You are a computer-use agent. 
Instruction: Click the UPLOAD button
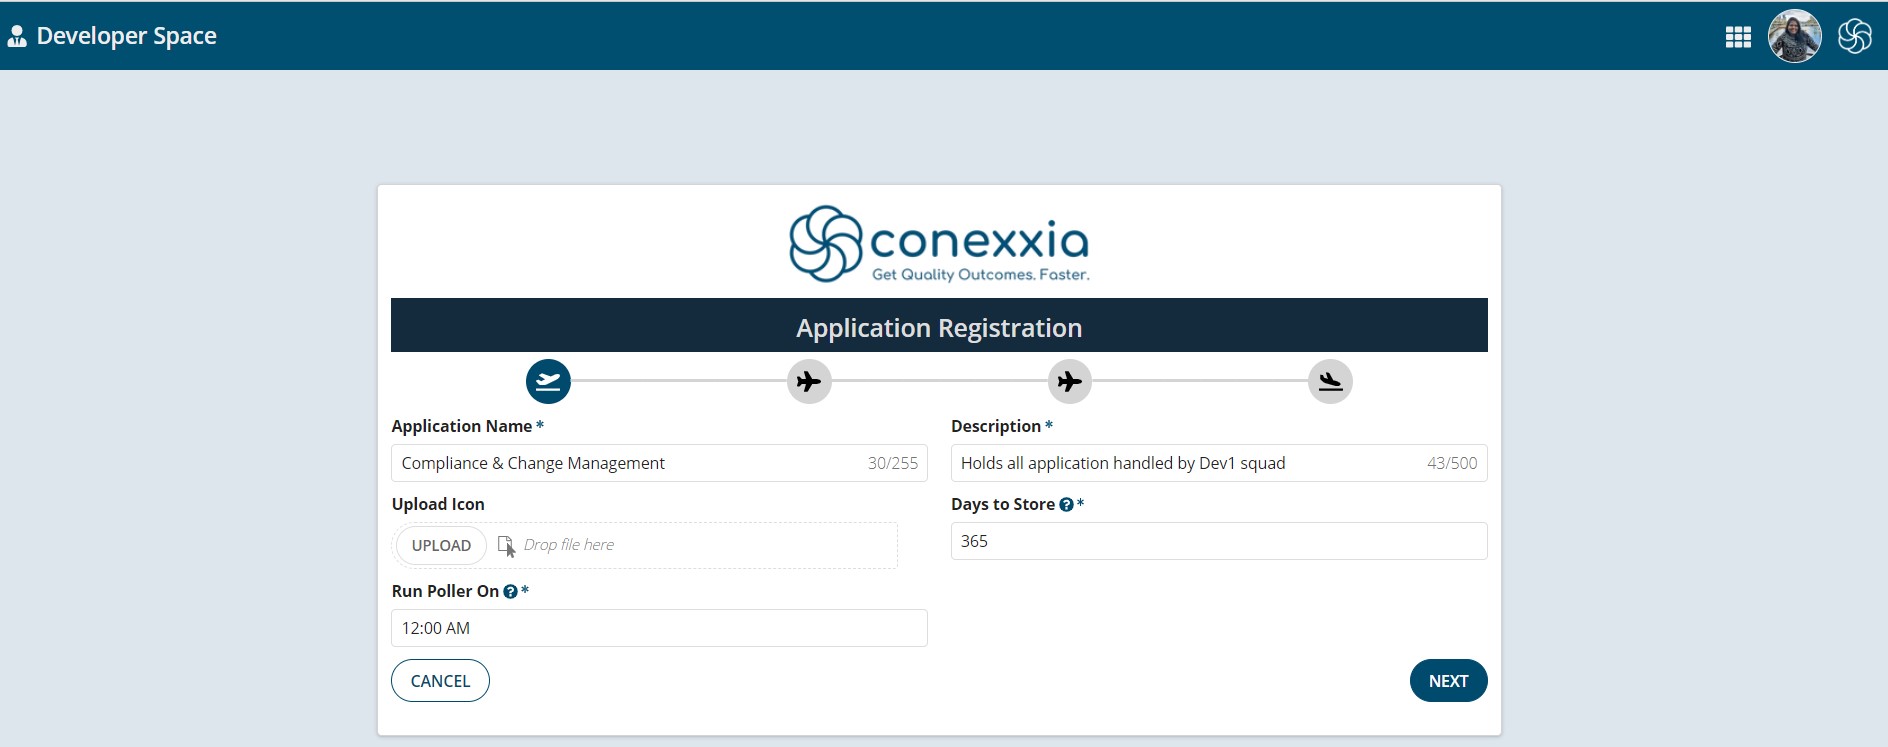(441, 546)
